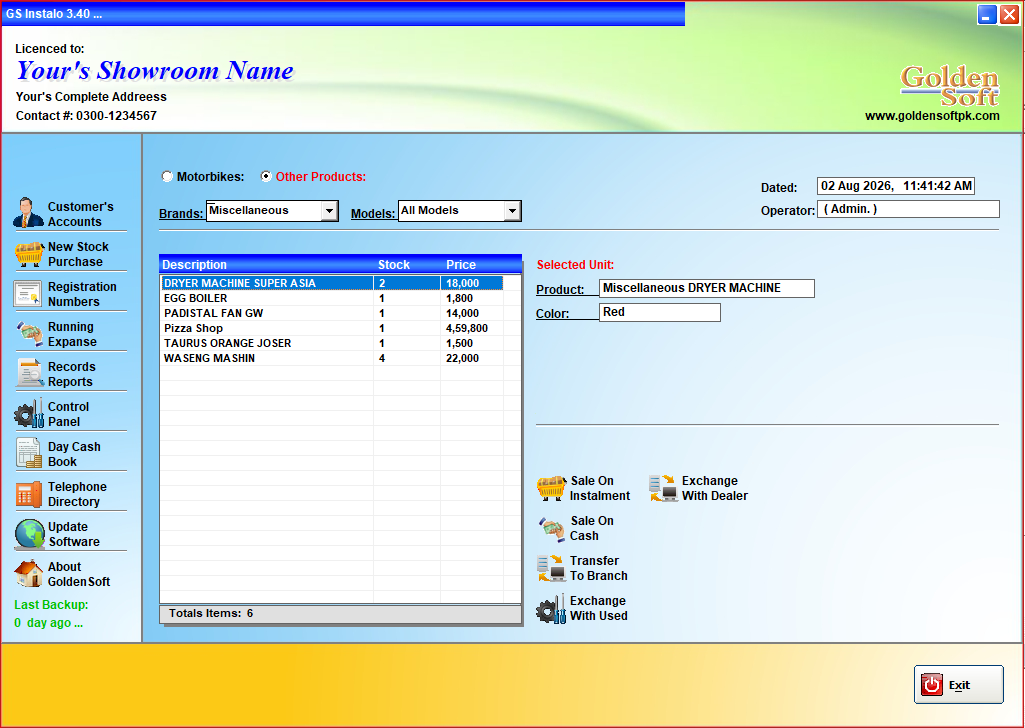Open About GoldenSoft menu label
1025x728 pixels.
(78, 574)
